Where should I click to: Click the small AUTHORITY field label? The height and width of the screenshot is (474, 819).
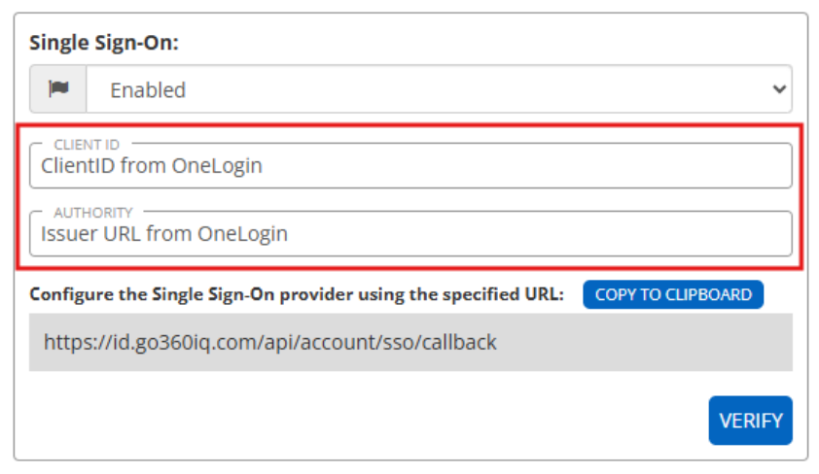click(93, 213)
